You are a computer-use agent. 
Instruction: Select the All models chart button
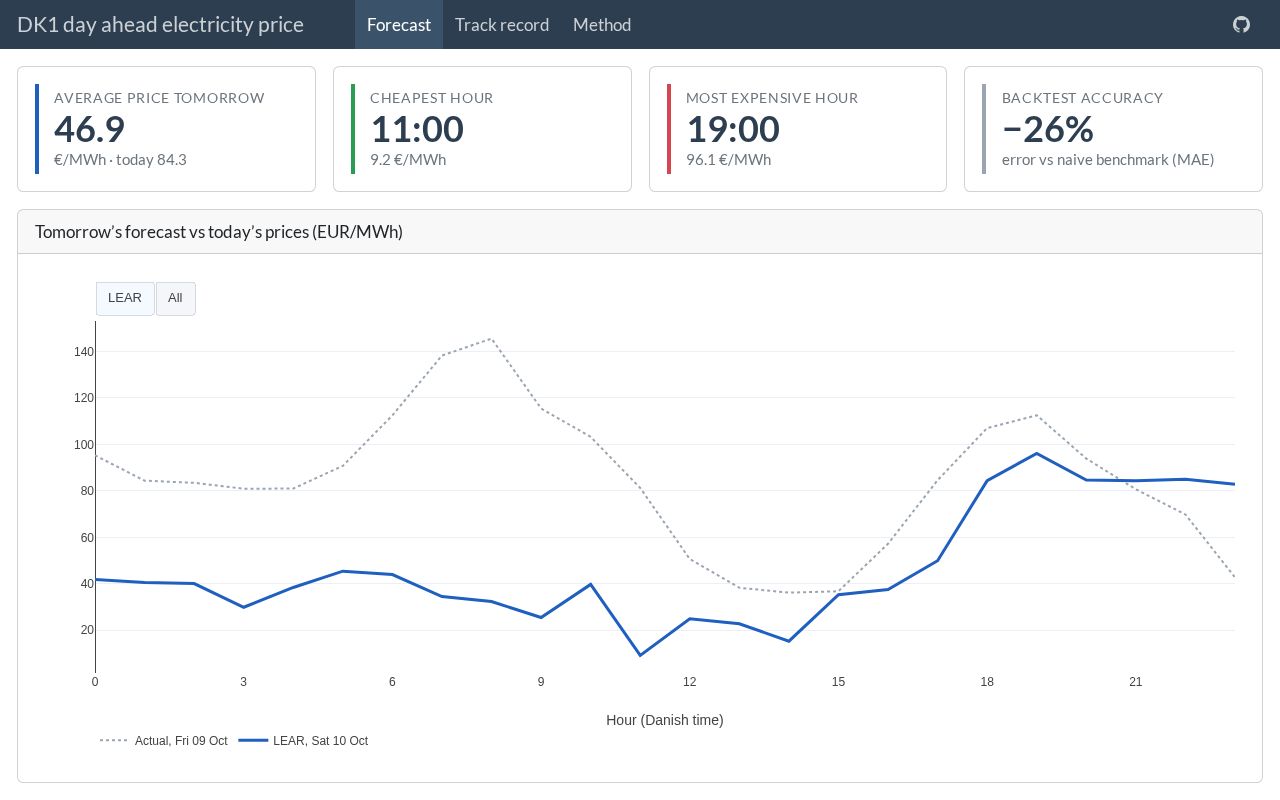[x=175, y=298]
